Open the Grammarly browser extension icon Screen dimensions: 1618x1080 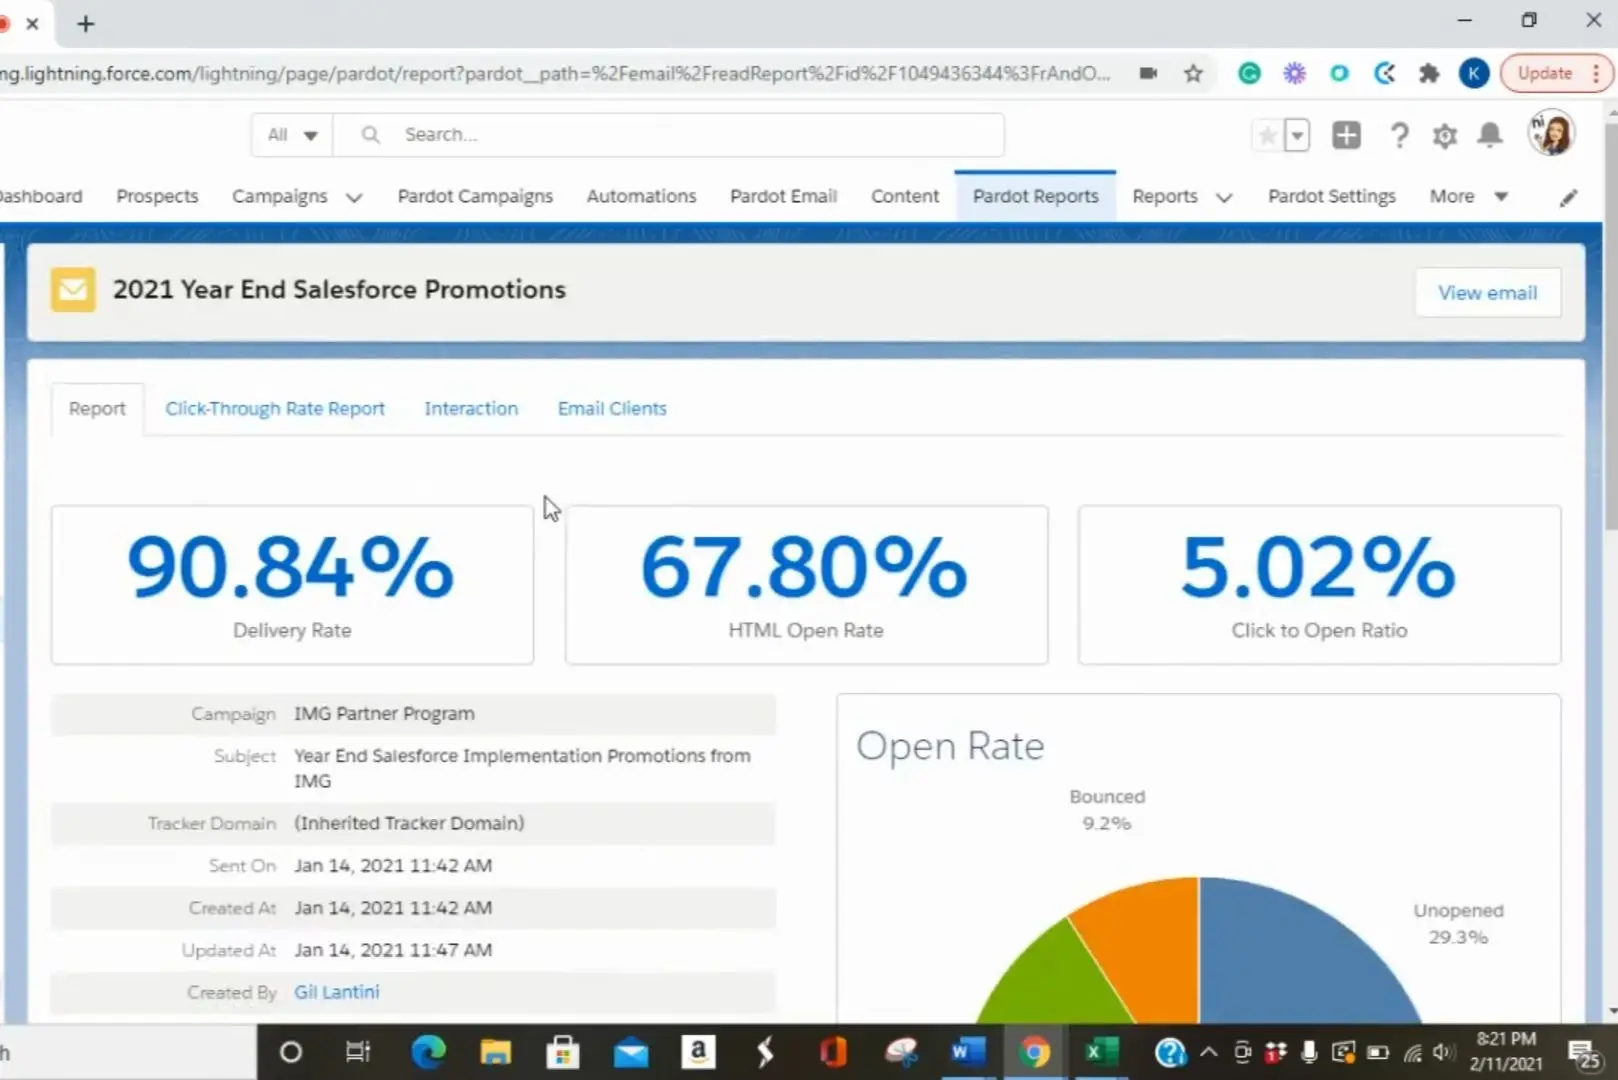(1248, 73)
